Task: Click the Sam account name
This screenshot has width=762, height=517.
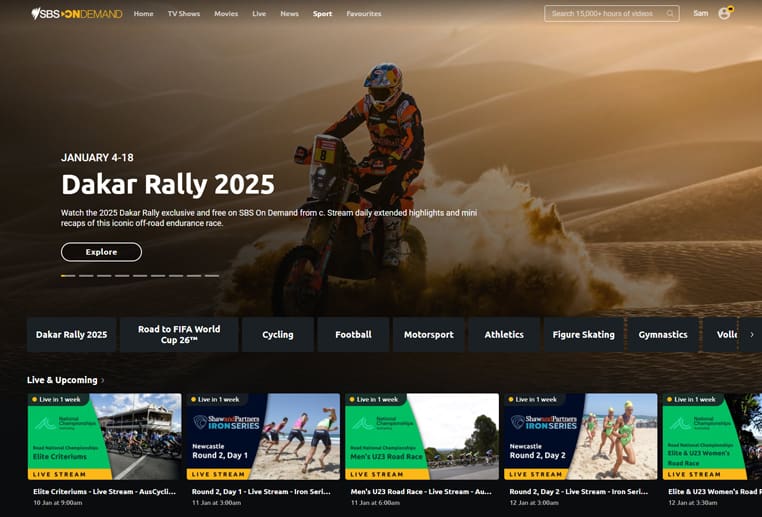Action: point(700,13)
